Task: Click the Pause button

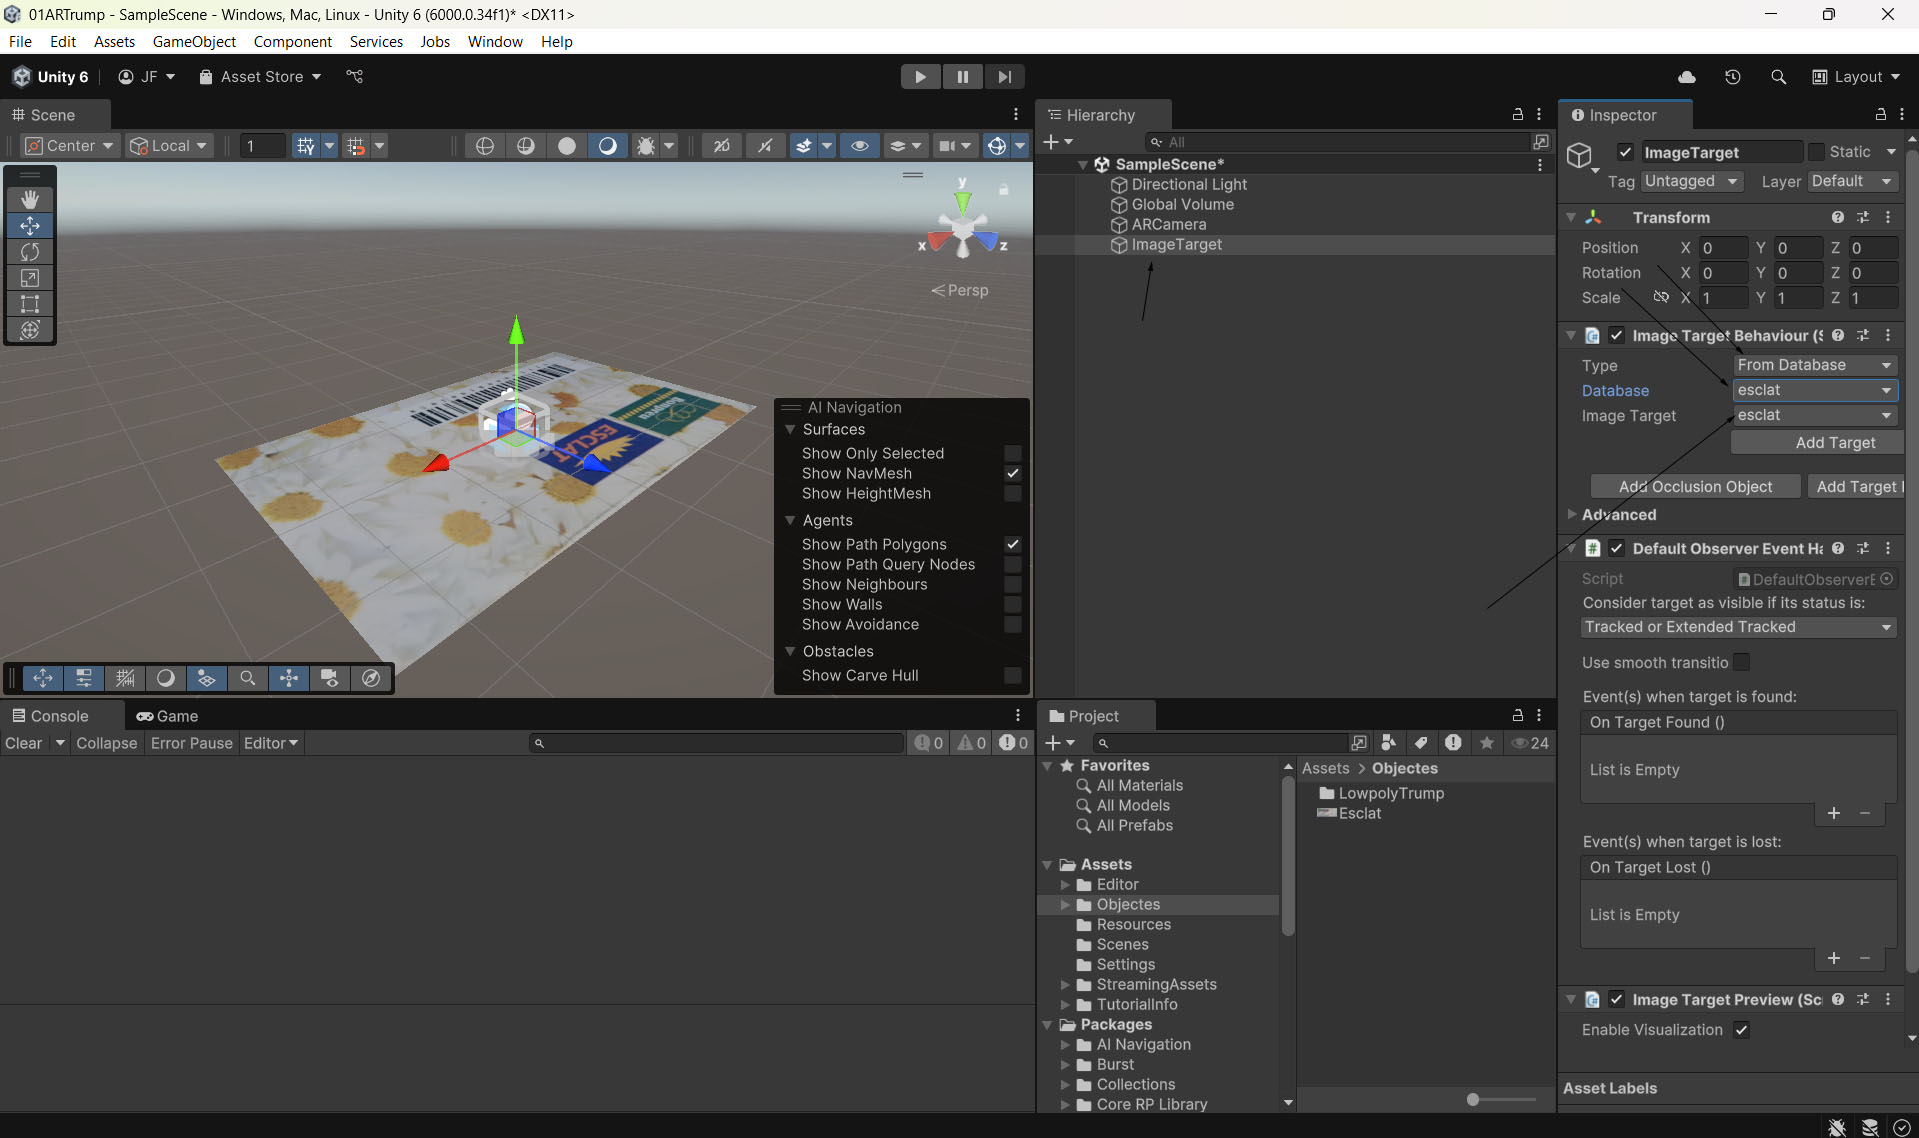Action: click(962, 77)
